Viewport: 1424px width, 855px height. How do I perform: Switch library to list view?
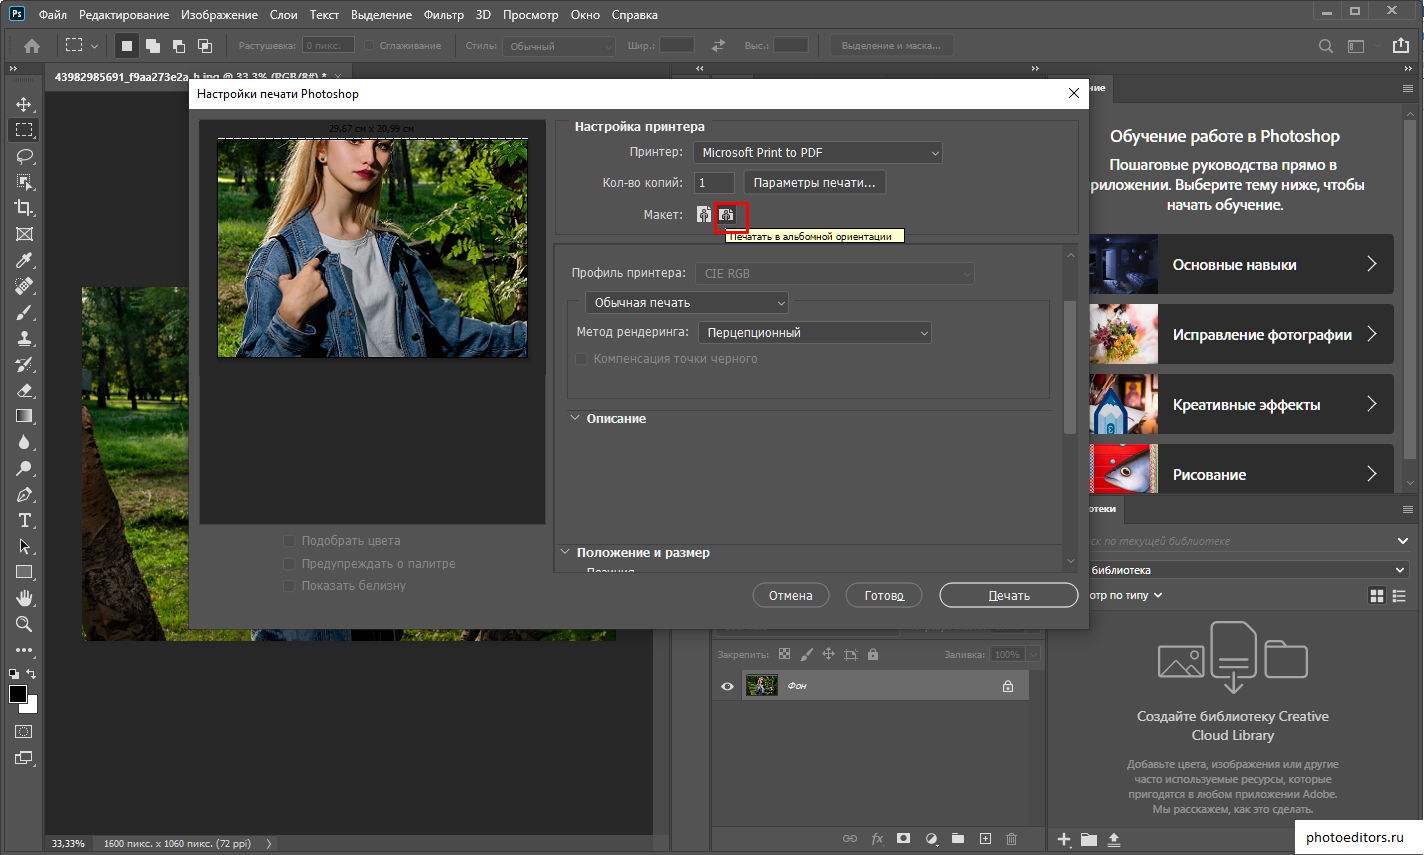(x=1399, y=595)
